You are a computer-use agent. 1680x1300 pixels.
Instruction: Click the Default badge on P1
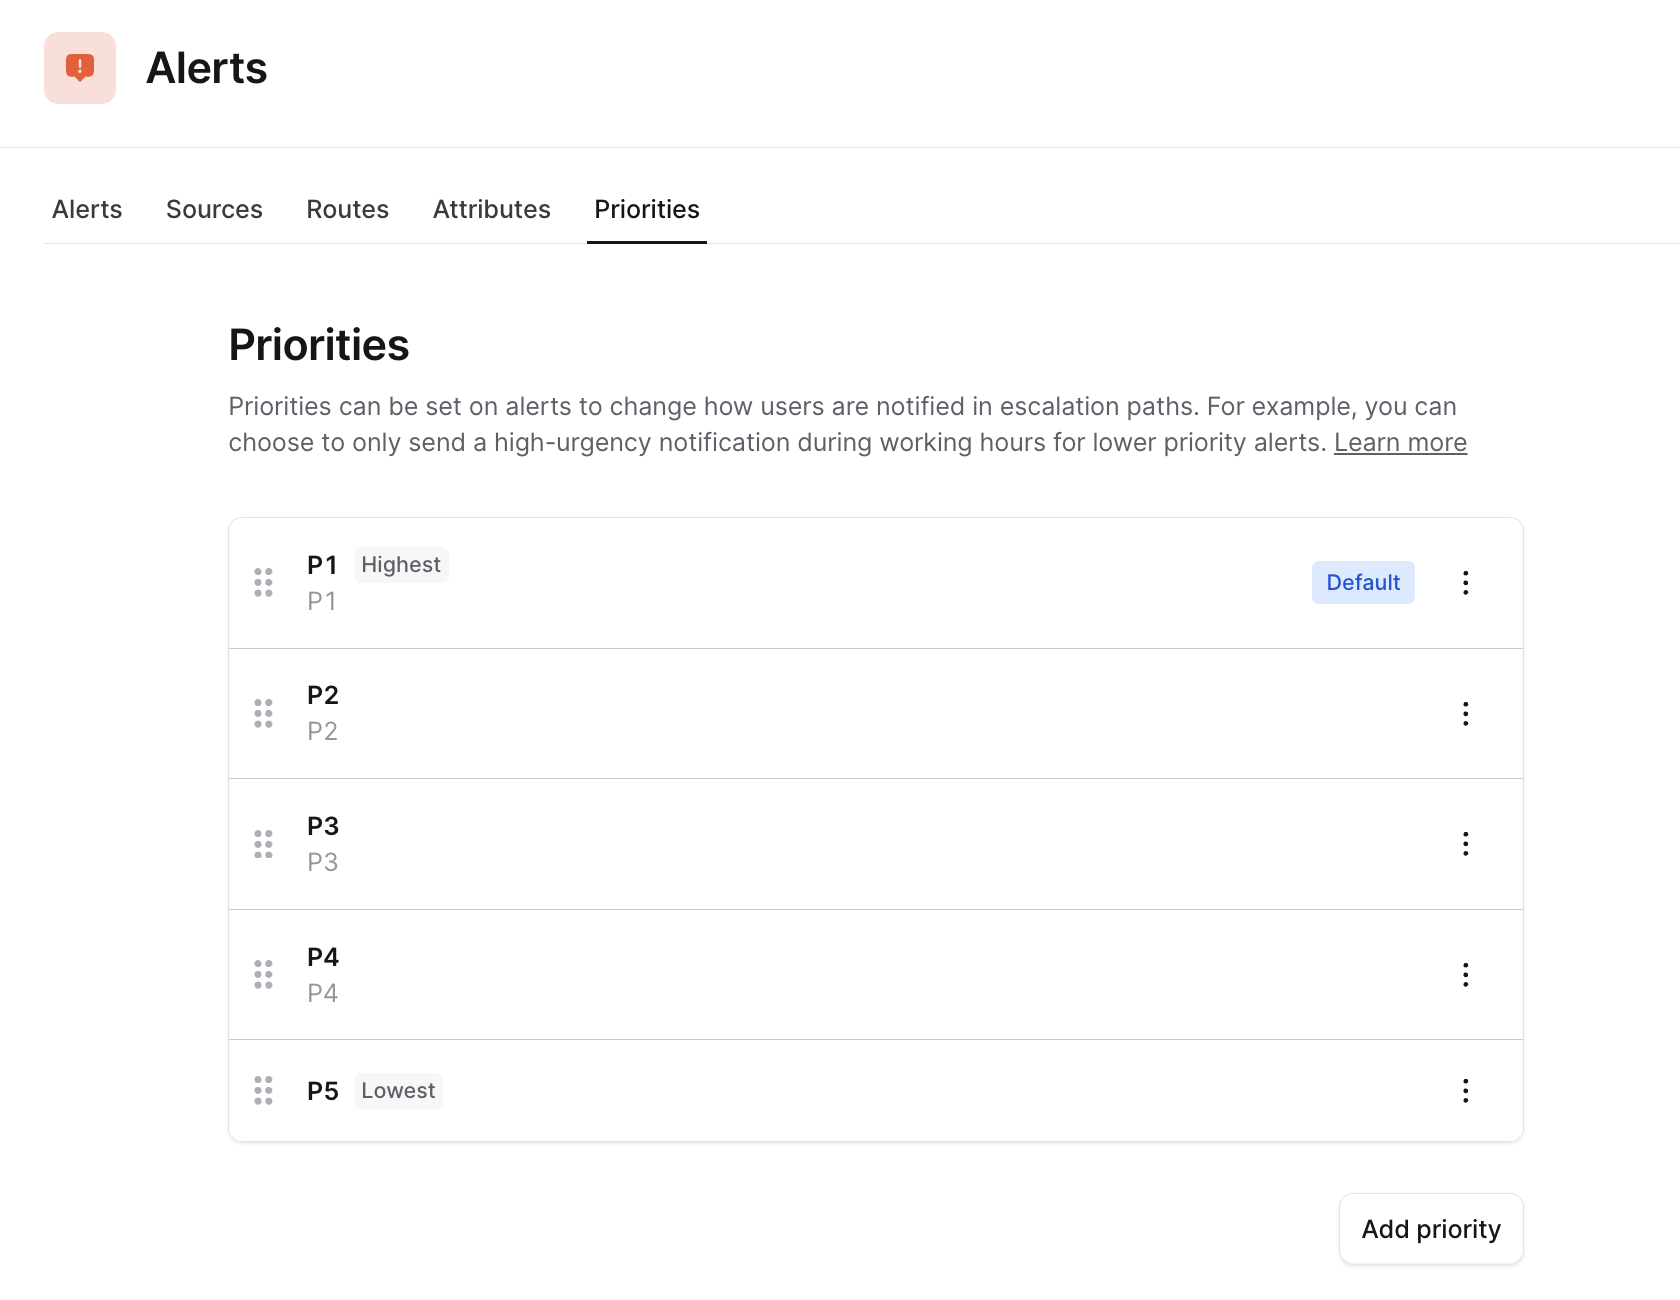[x=1363, y=583]
